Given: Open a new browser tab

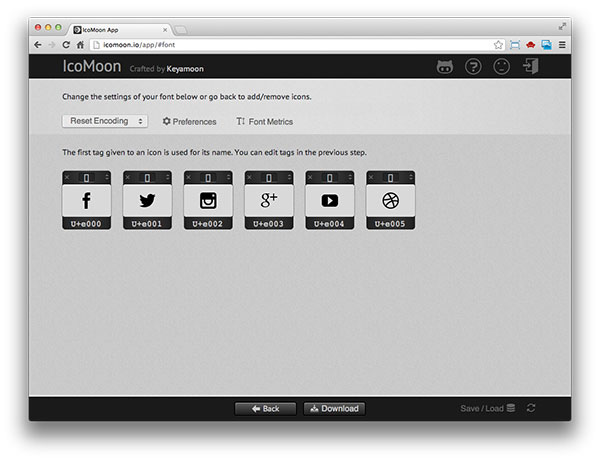Looking at the screenshot, I should pos(181,30).
